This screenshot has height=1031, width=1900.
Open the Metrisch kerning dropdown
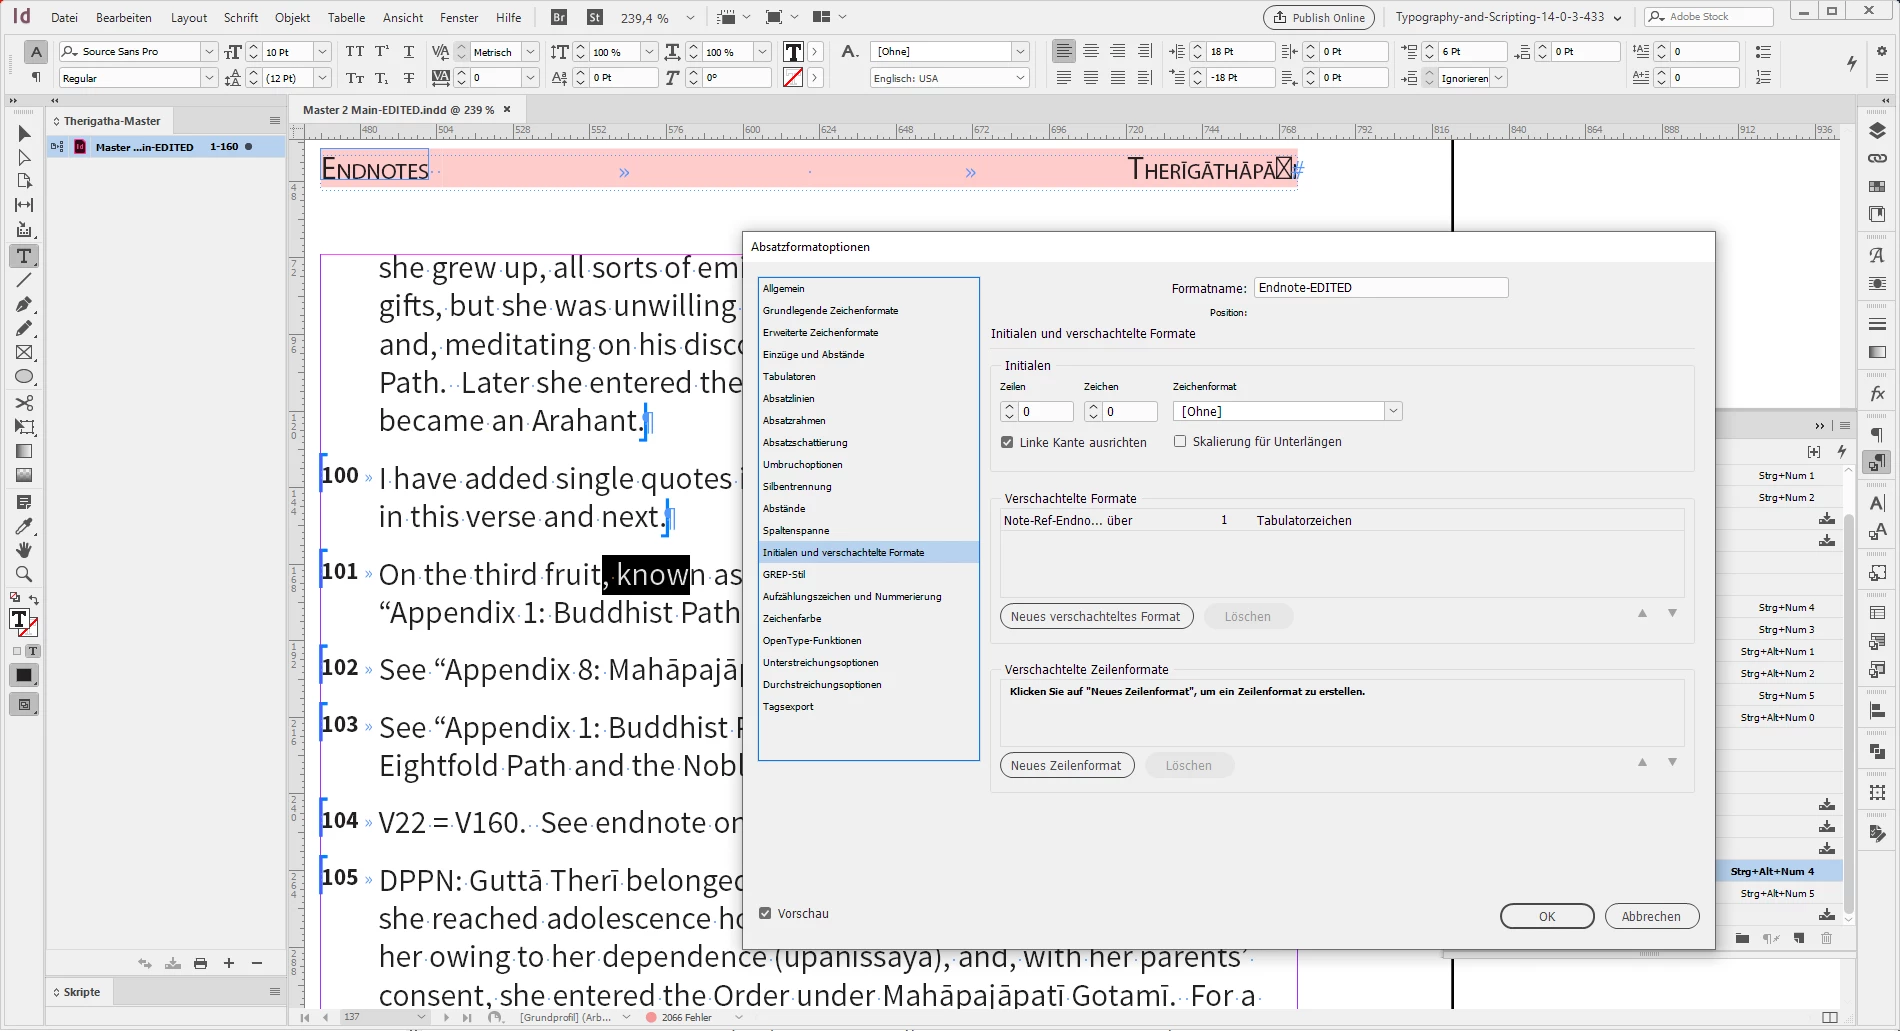coord(531,51)
